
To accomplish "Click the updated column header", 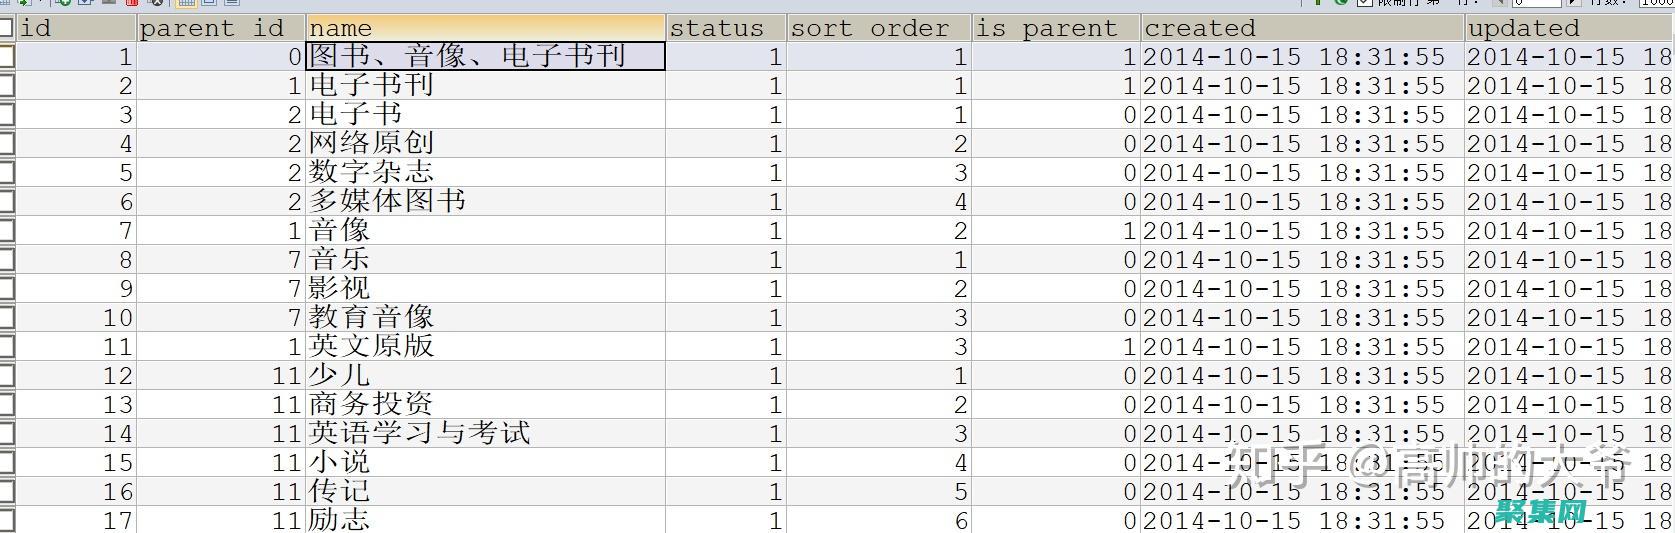I will [x=1568, y=28].
